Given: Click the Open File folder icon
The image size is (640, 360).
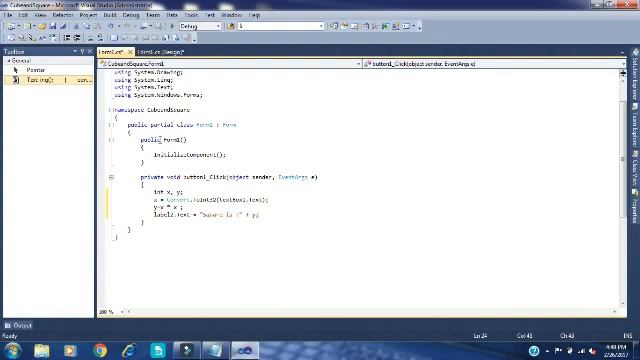Looking at the screenshot, I should point(42,26).
